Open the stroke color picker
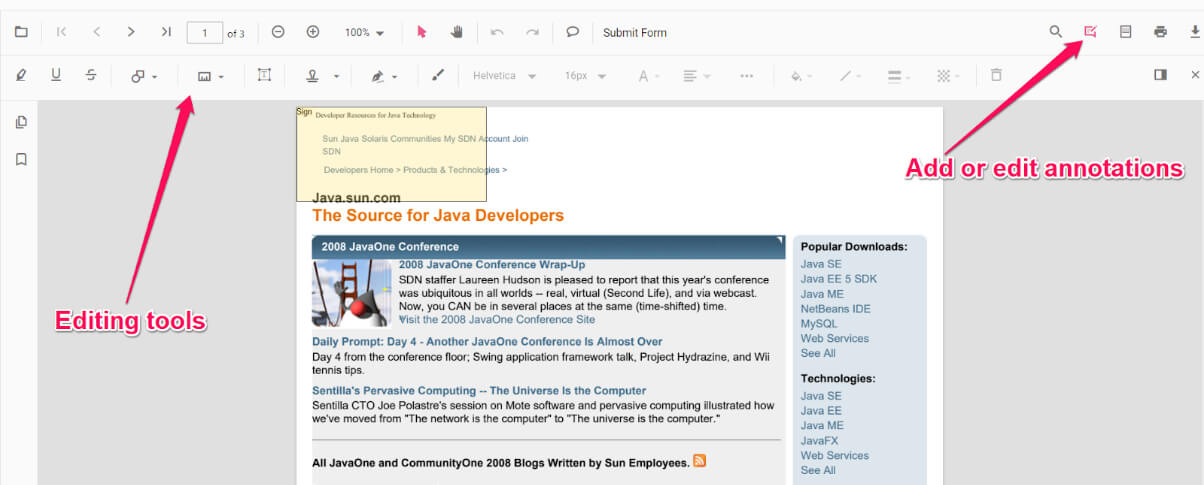This screenshot has width=1204, height=485. coord(850,76)
